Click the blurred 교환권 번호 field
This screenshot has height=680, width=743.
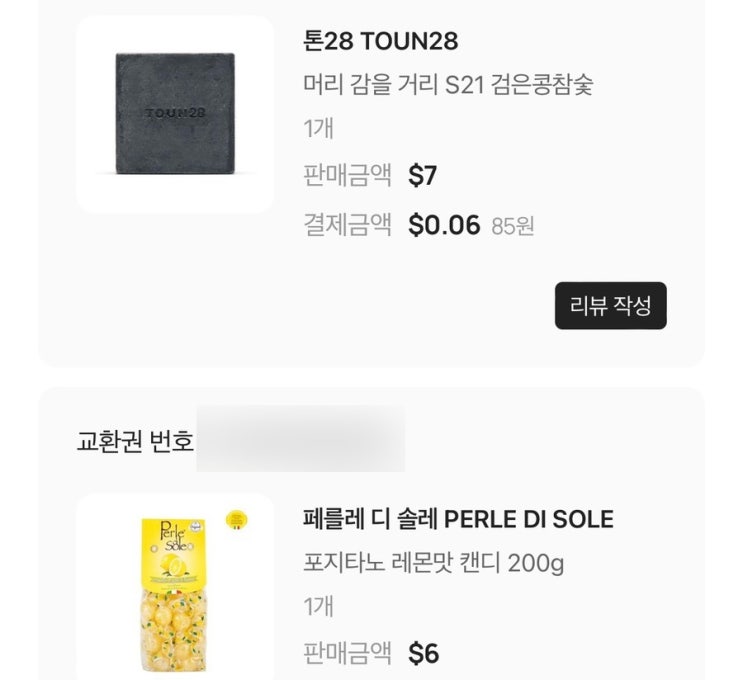[x=300, y=438]
